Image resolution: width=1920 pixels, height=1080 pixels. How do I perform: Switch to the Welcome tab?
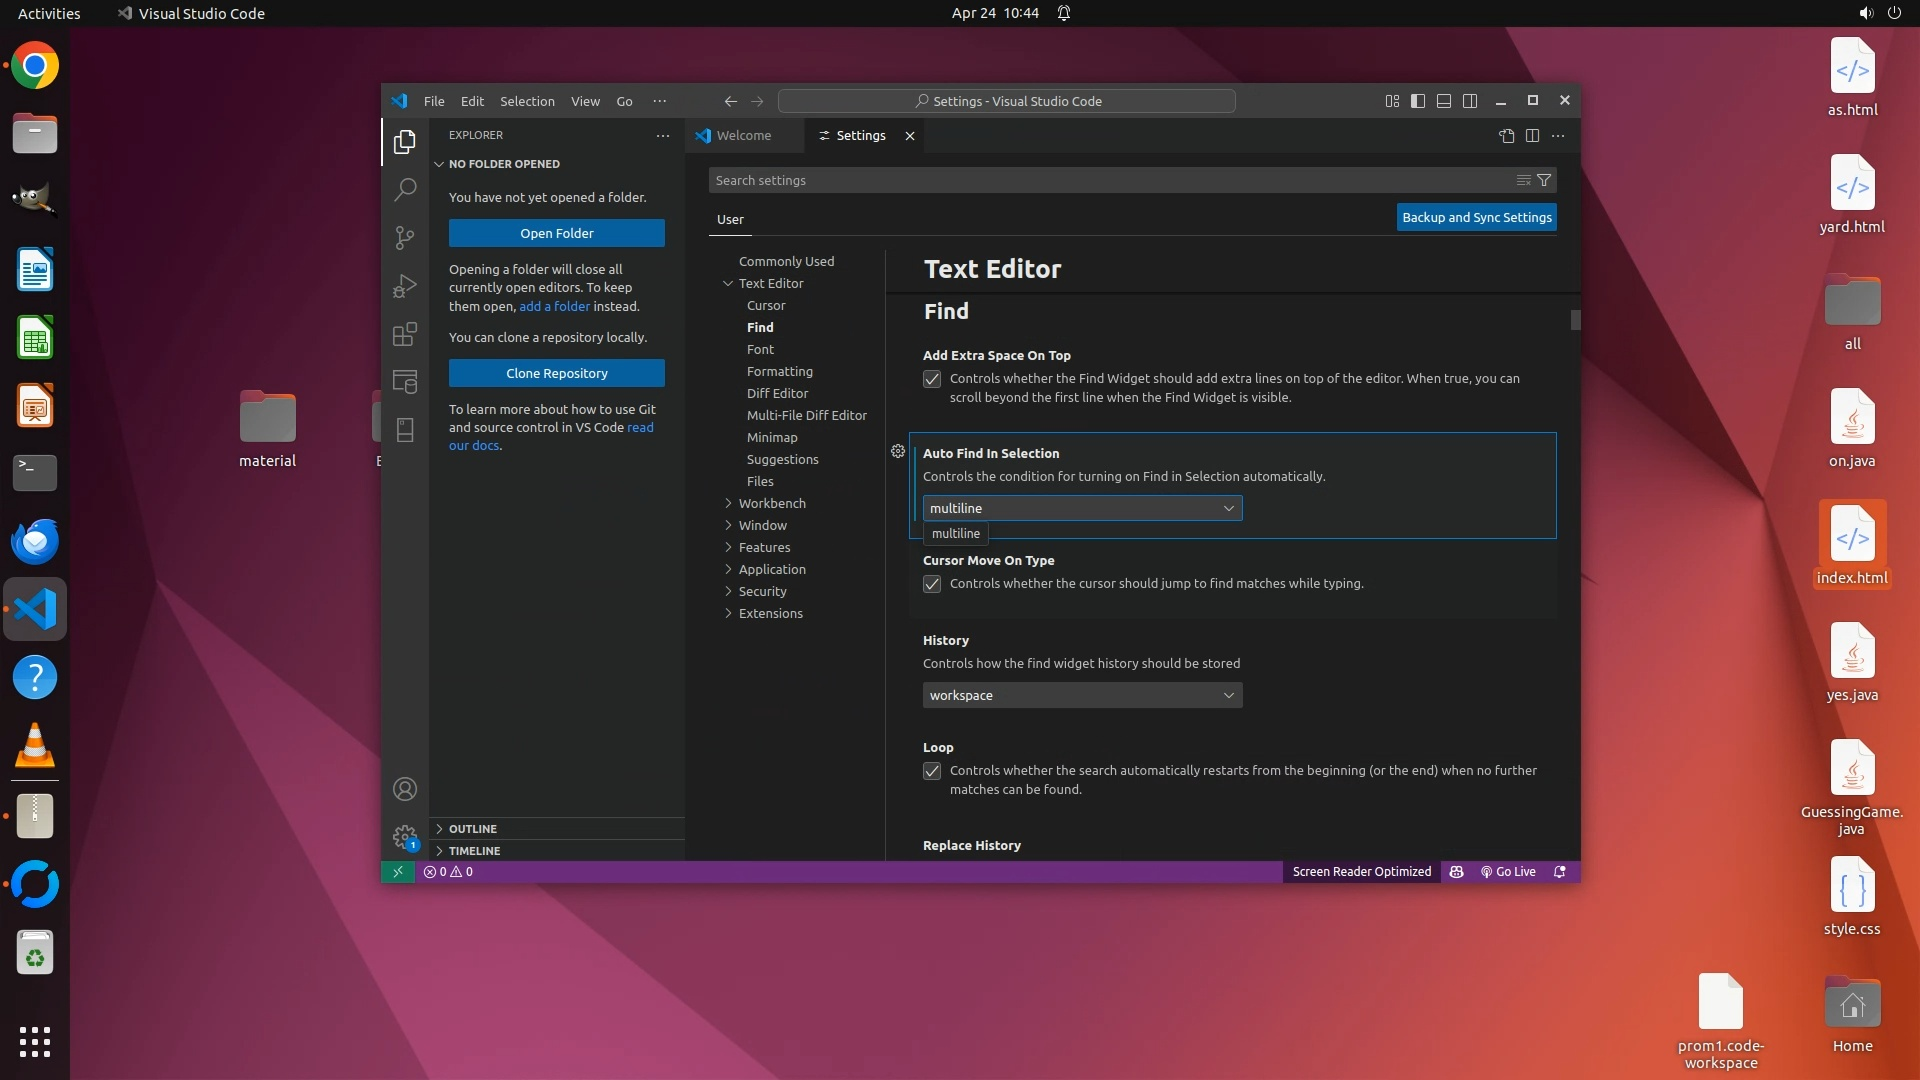(743, 136)
